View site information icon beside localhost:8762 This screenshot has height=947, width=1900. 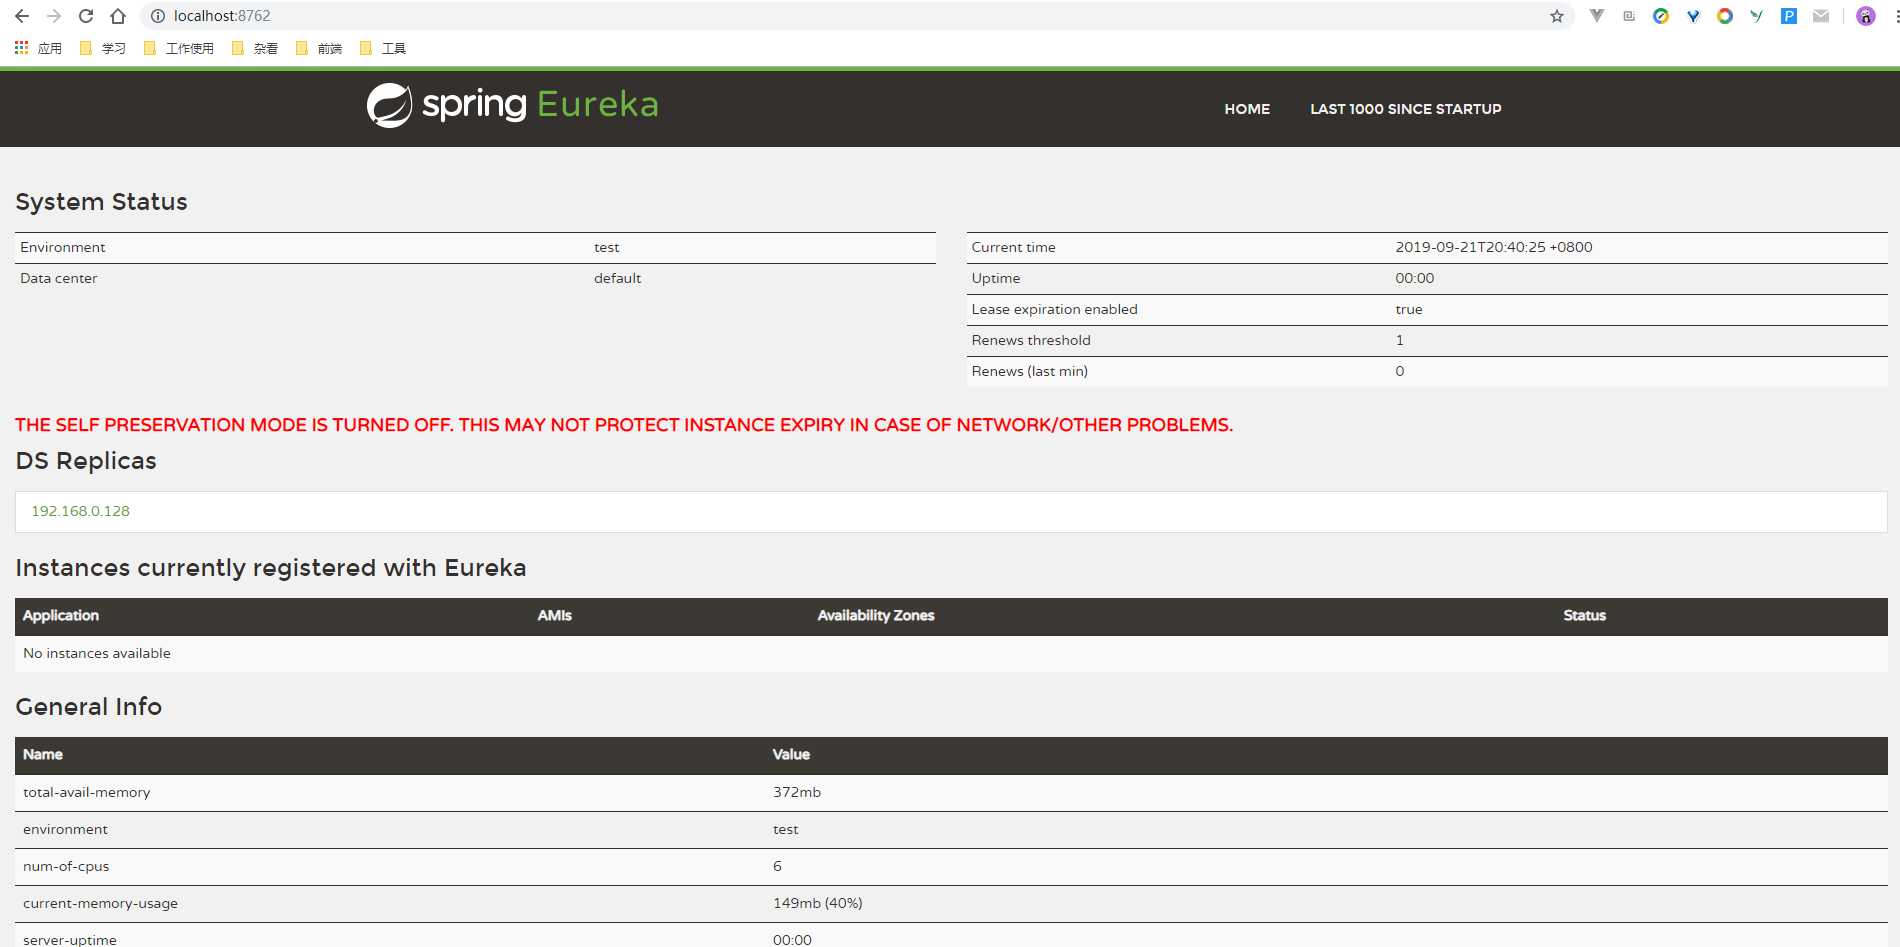157,16
